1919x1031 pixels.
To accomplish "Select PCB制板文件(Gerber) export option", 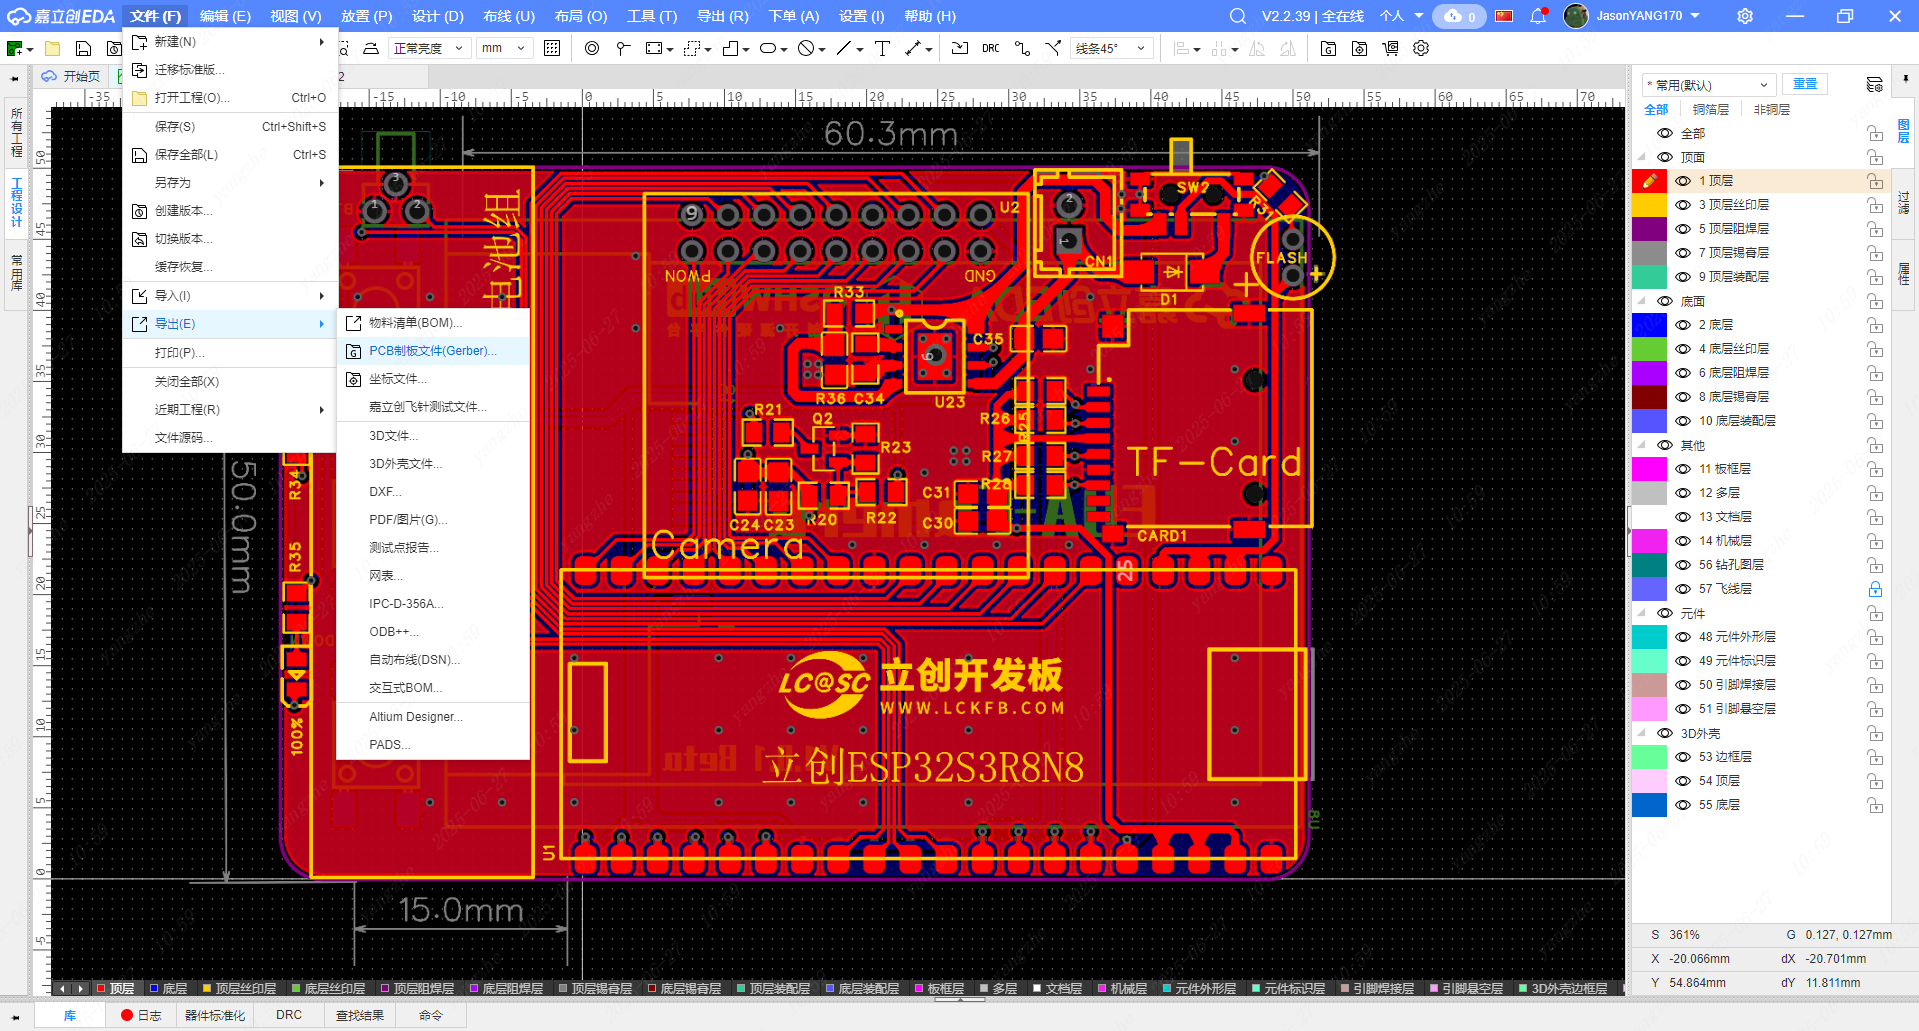I will 433,351.
